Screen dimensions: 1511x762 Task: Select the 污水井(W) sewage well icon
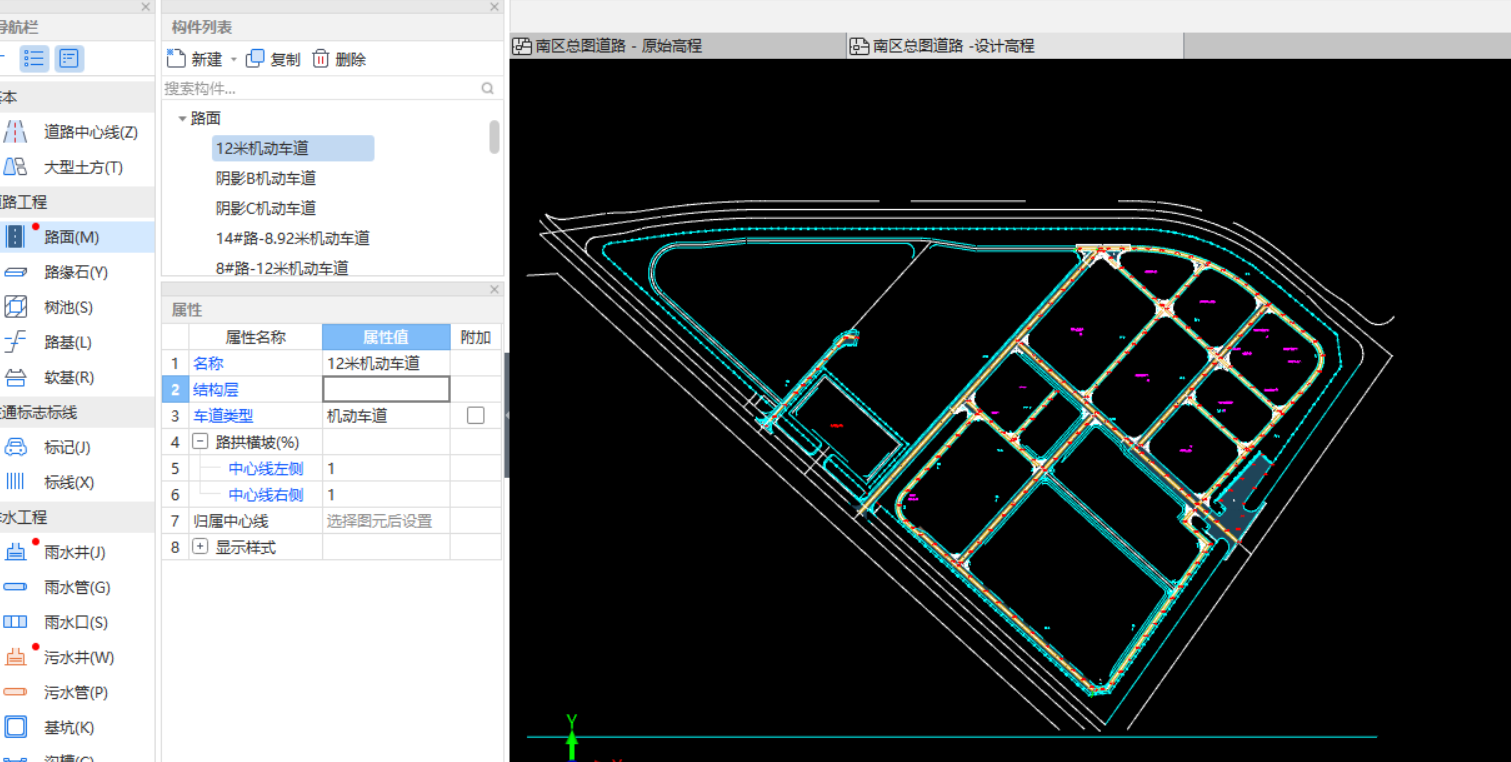click(15, 657)
